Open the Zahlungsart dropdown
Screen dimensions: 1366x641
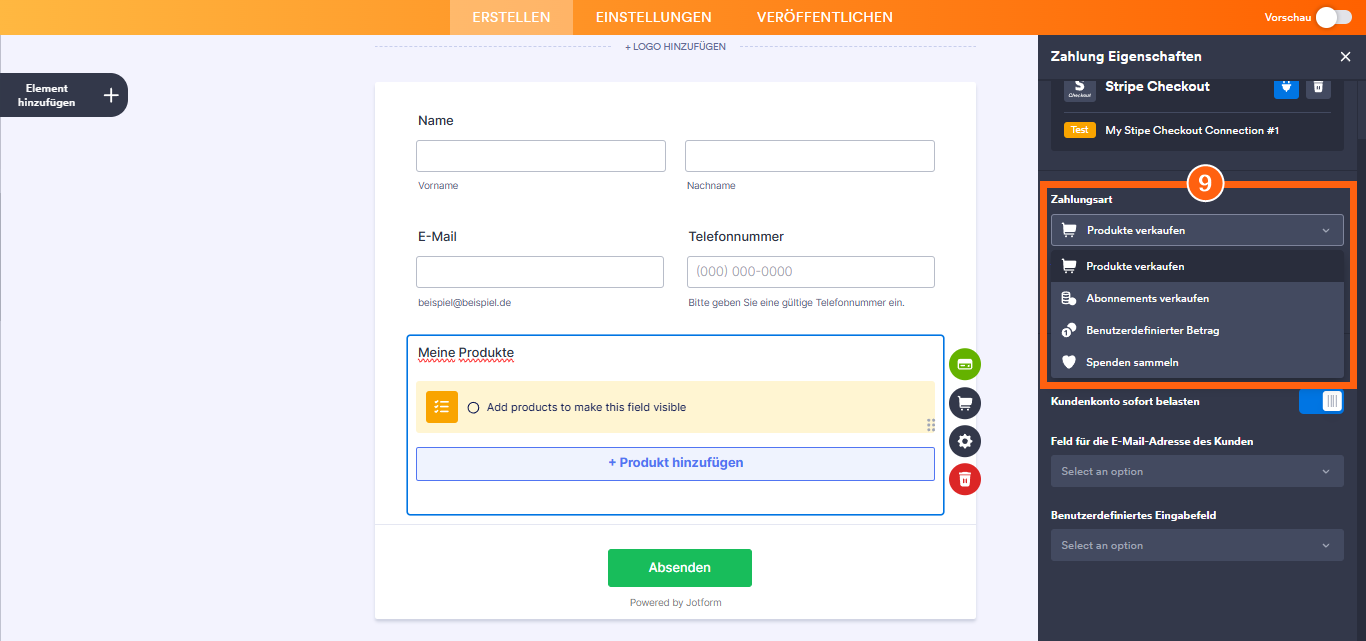(x=1196, y=230)
